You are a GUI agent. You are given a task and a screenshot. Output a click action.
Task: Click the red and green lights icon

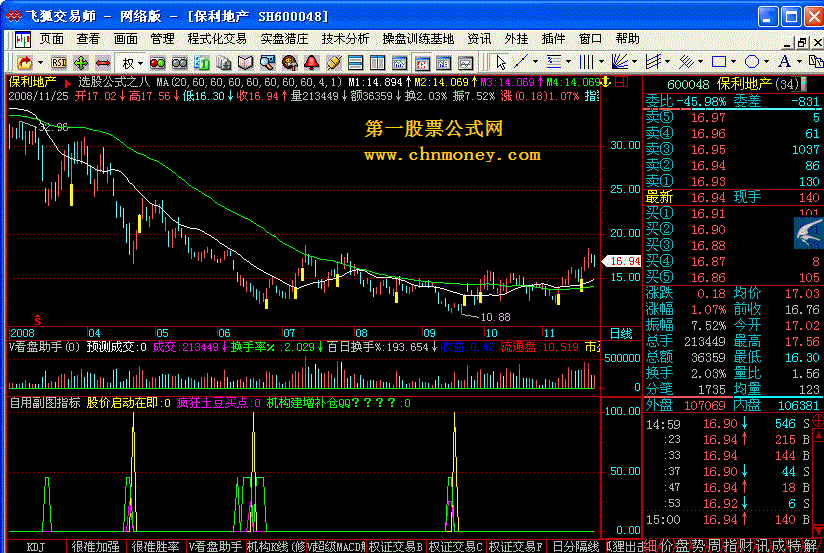coord(157,63)
